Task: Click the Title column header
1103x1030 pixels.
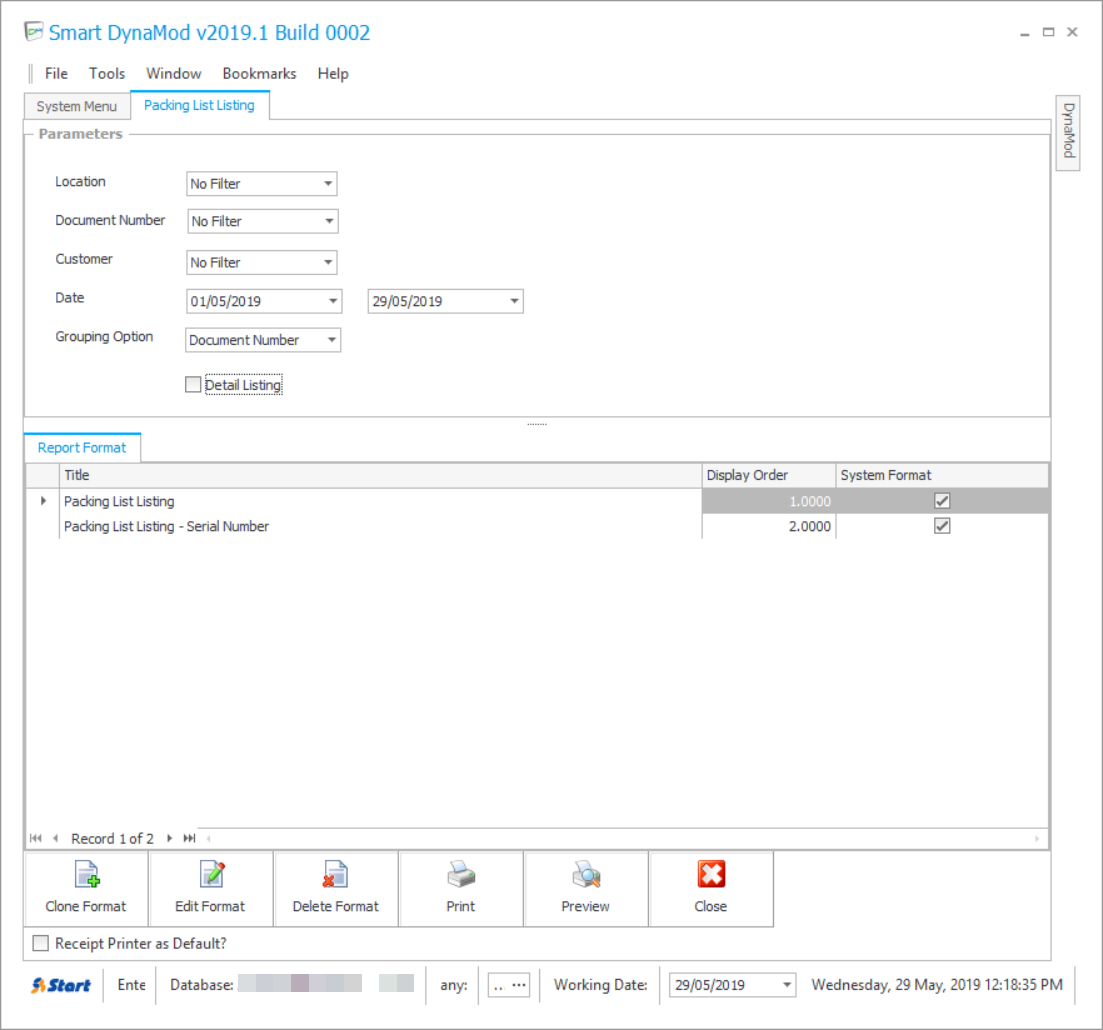Action: [x=381, y=475]
